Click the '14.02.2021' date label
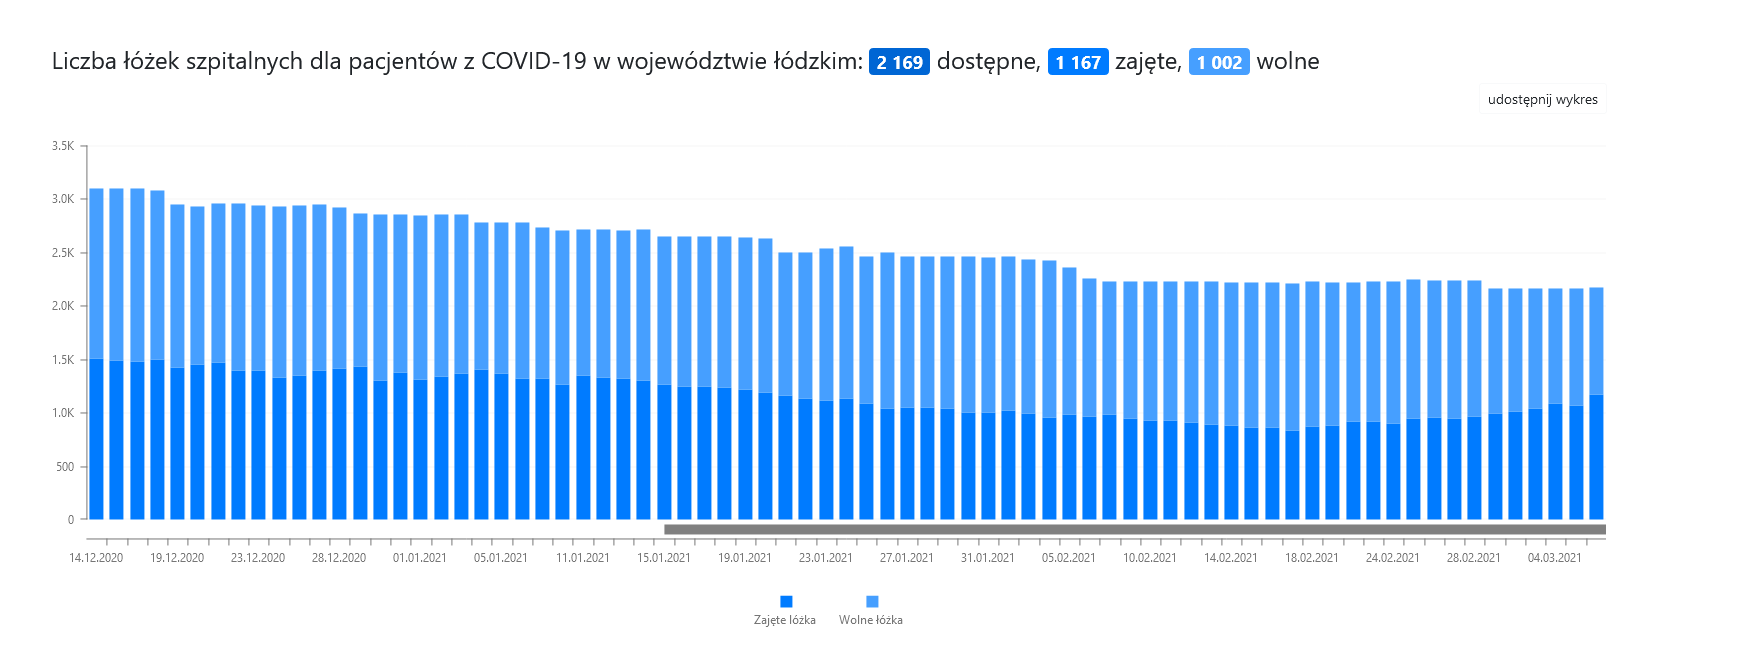Screen dimensions: 1739x653 click(1231, 558)
